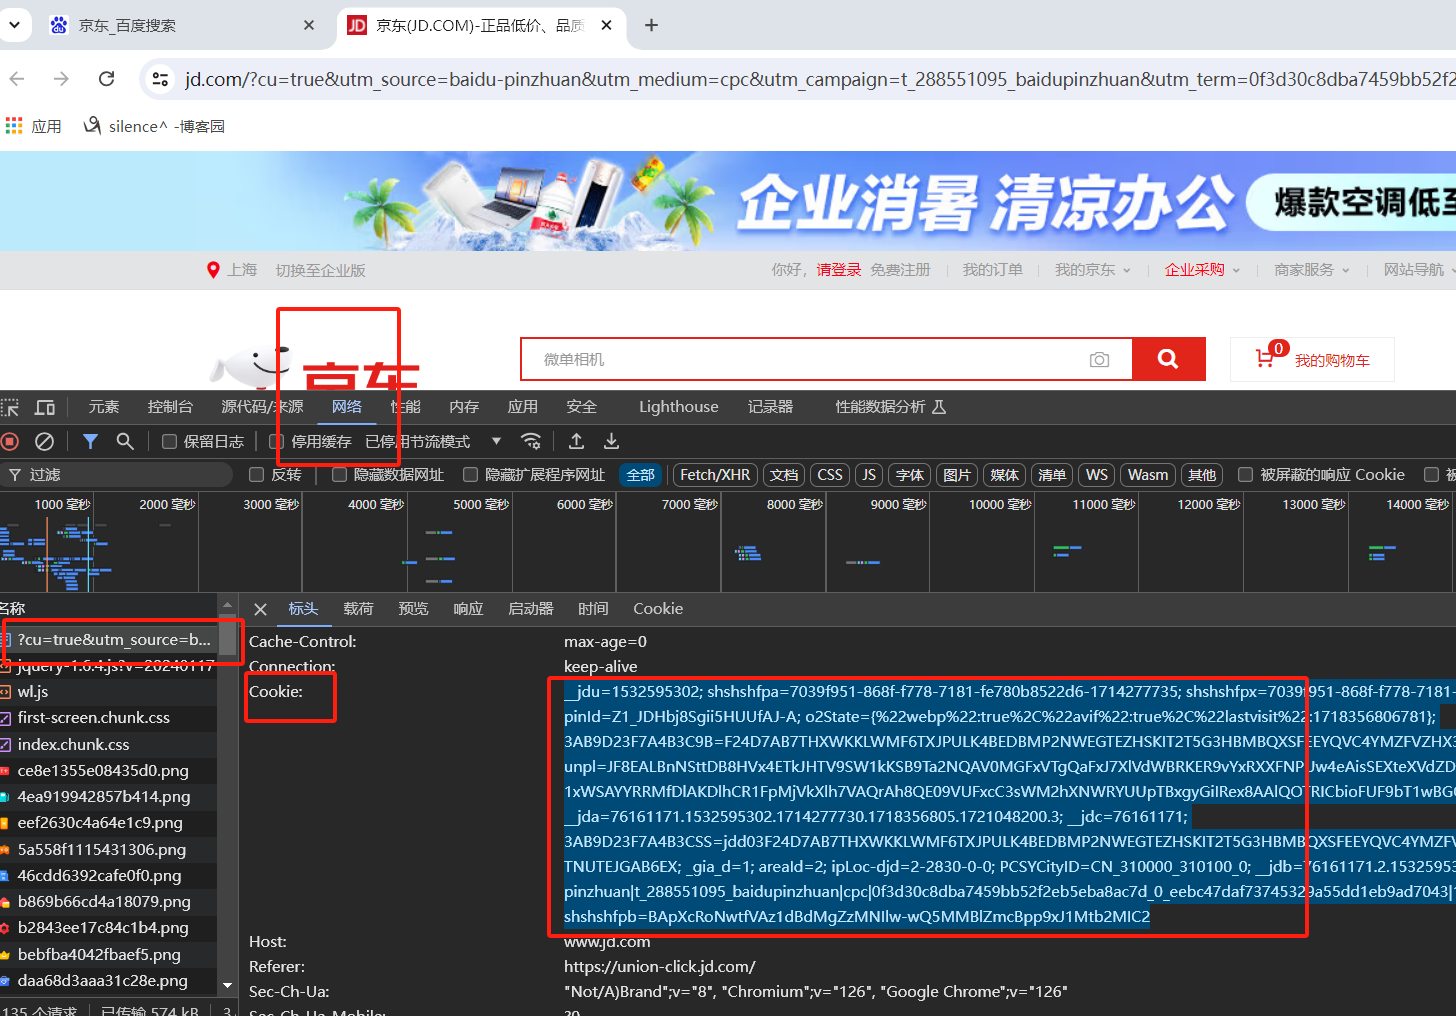Open the Lighthouse DevTools tab

679,407
